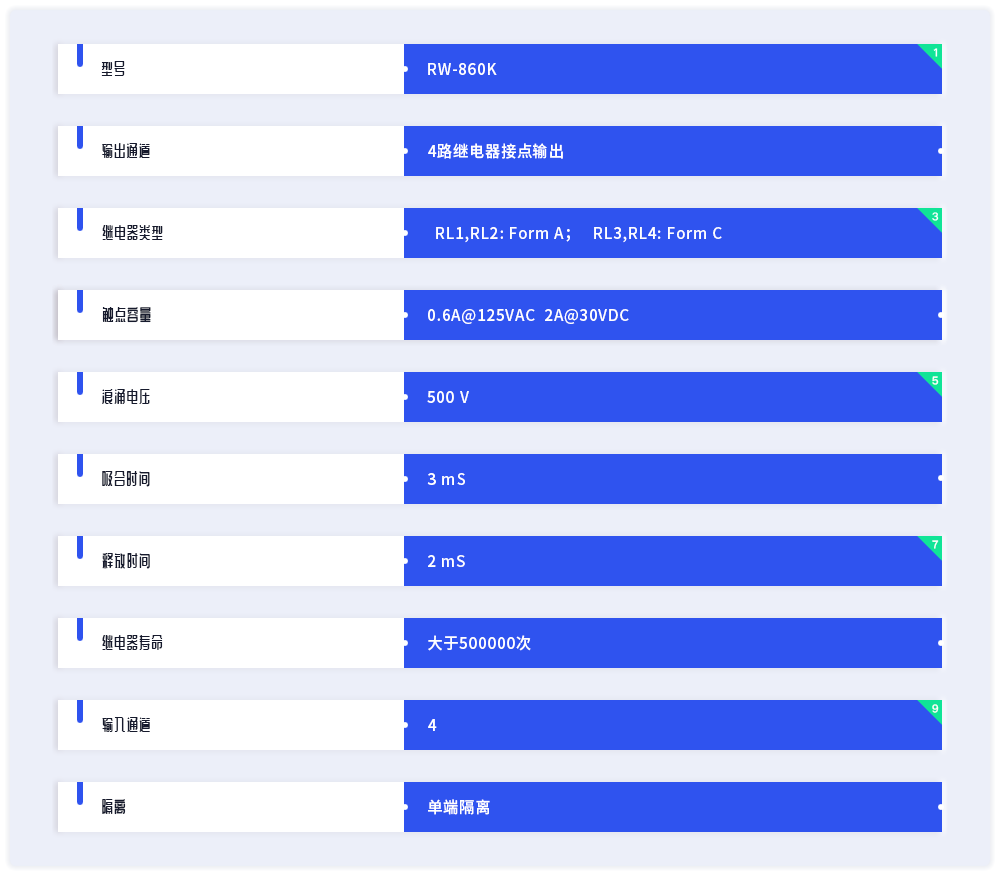Screen dimensions: 1000x876
Task: Click the 2 mS release time value
Action: click(446, 561)
